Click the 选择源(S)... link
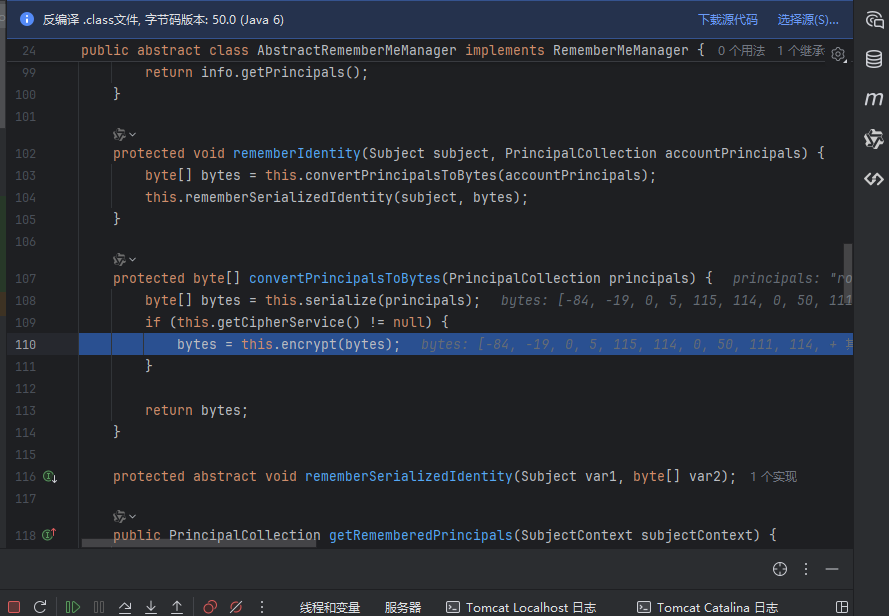This screenshot has height=616, width=889. [x=808, y=20]
